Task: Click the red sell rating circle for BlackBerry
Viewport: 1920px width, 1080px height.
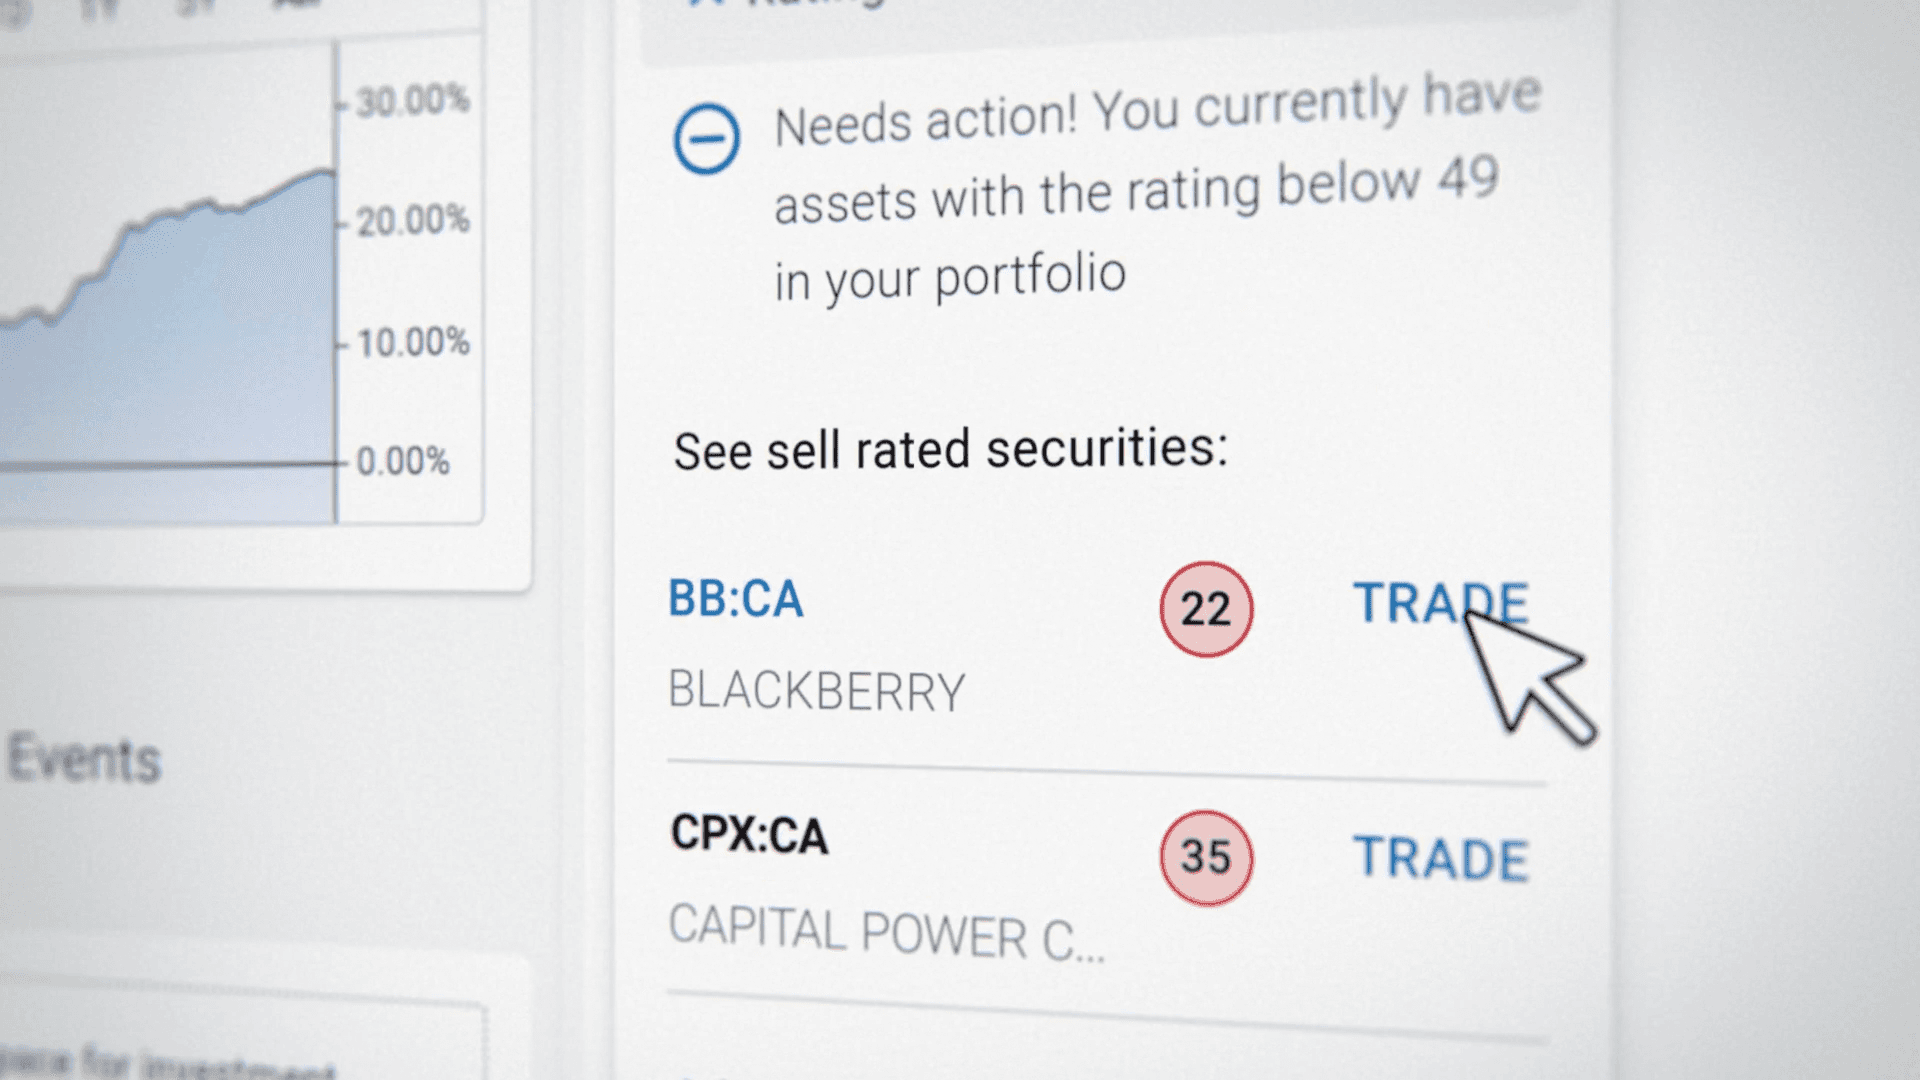Action: click(x=1205, y=608)
